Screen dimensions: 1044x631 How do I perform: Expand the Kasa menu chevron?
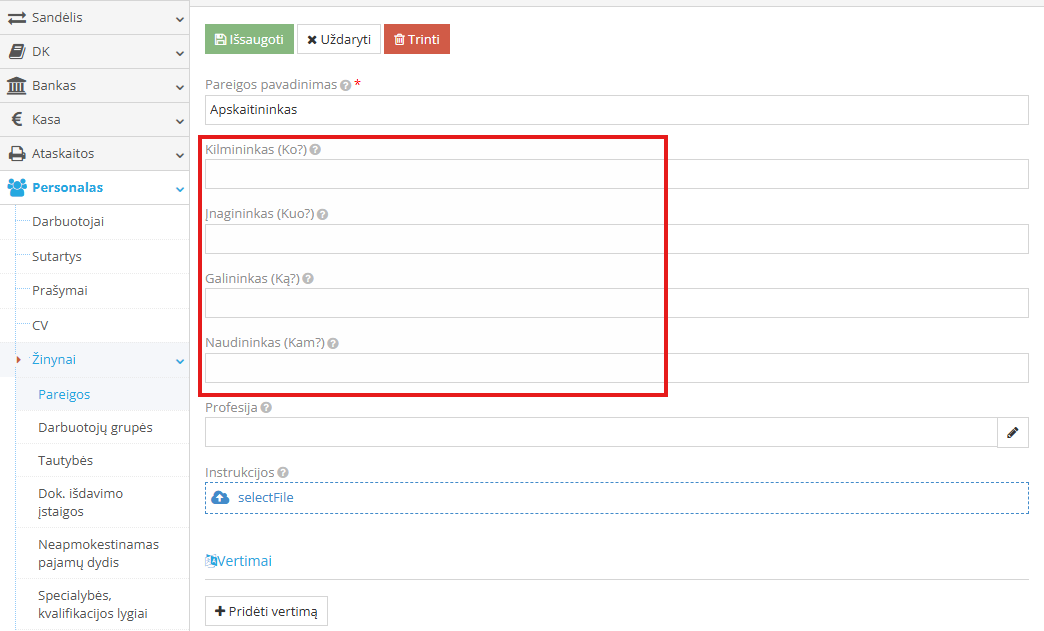tap(180, 121)
